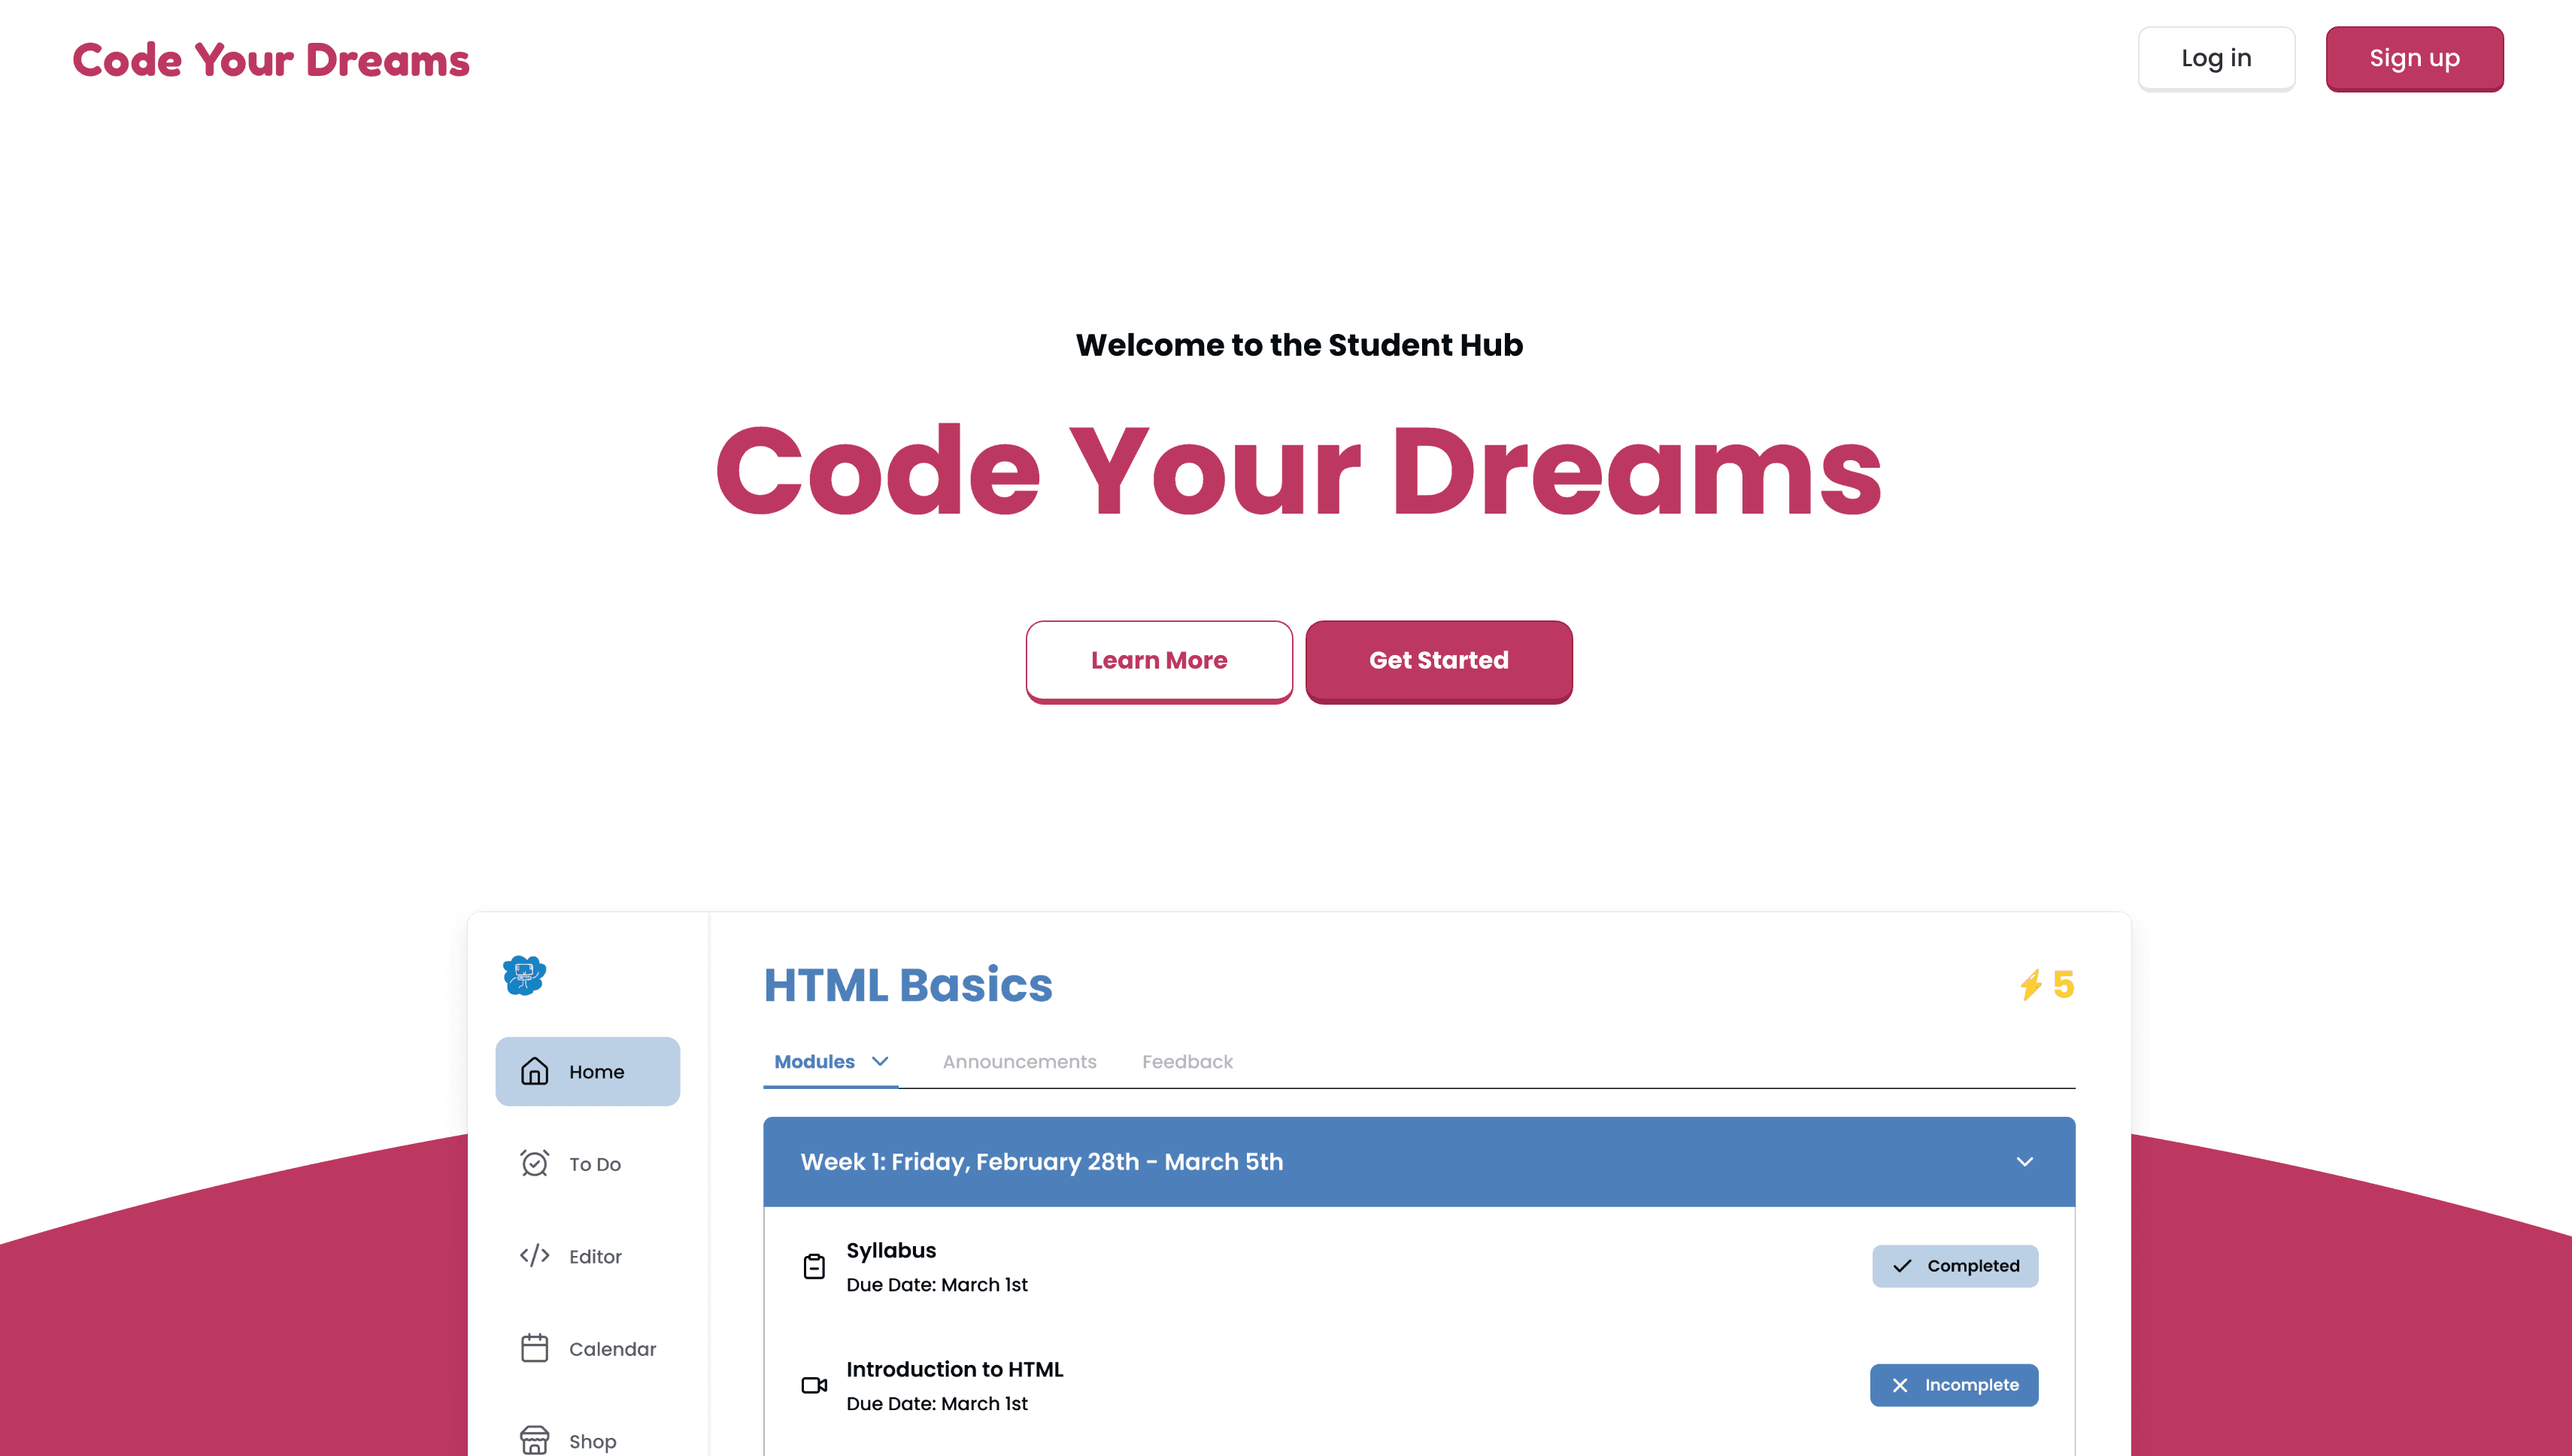
Task: Open the Week 1 chevron menu
Action: (x=2026, y=1161)
